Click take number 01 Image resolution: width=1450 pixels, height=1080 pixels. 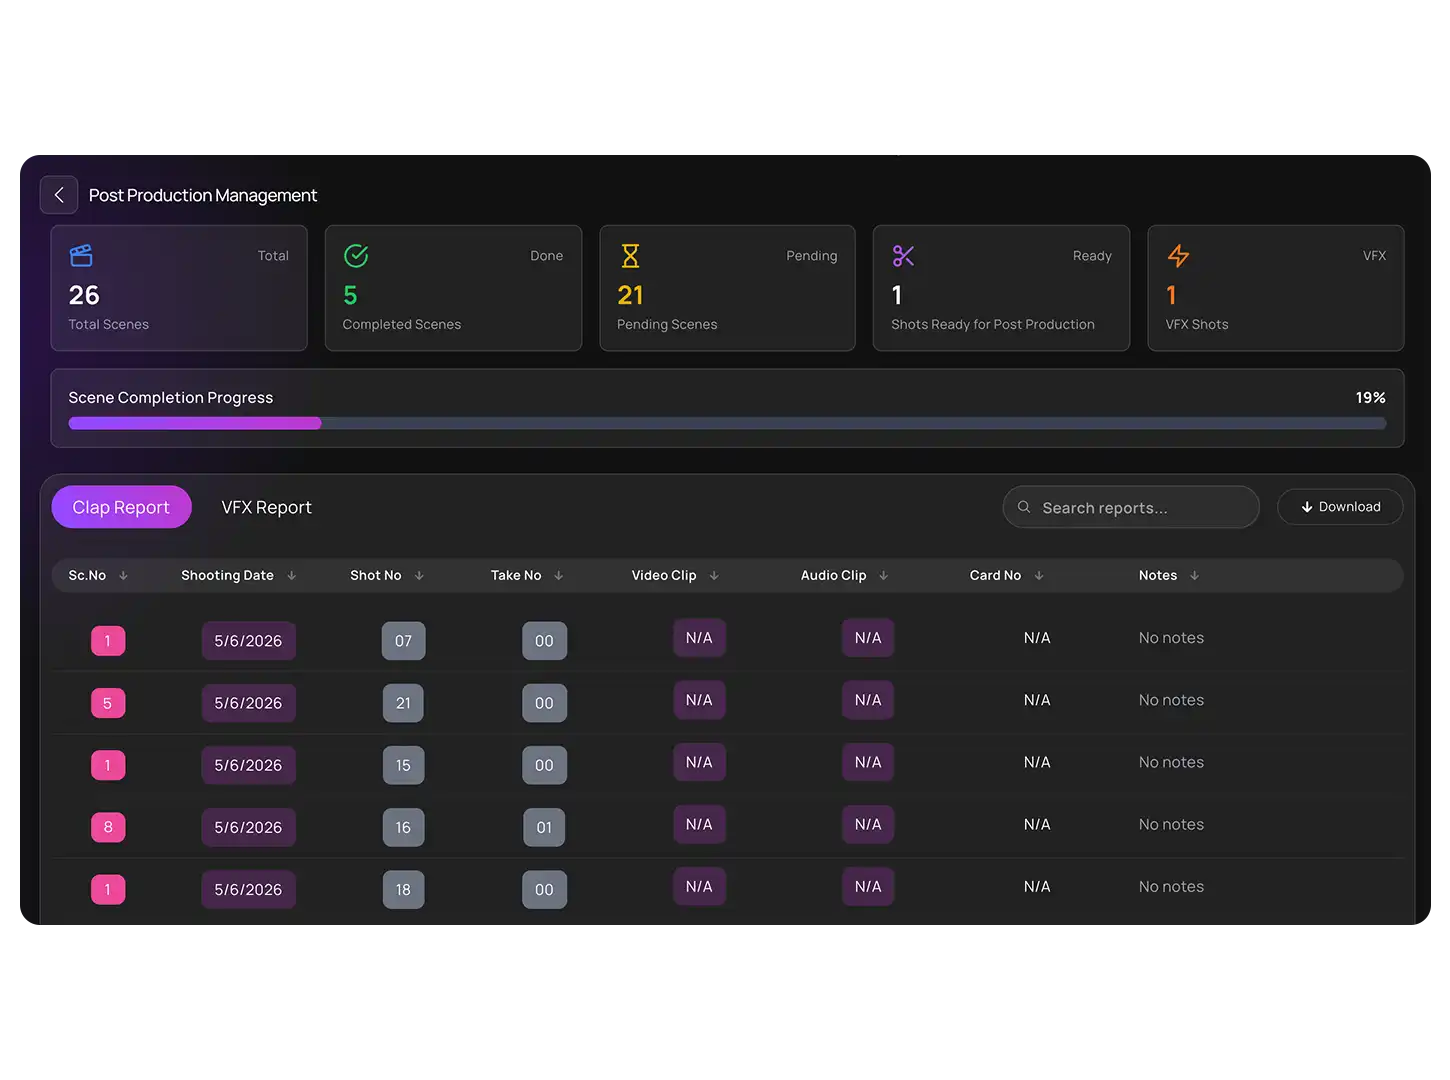tap(544, 827)
